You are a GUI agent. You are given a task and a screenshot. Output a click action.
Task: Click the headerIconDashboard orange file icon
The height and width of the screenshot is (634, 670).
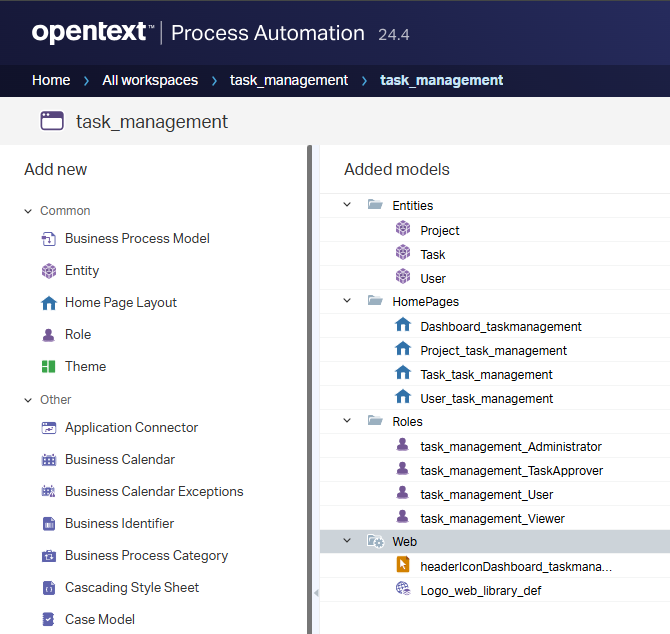click(403, 566)
